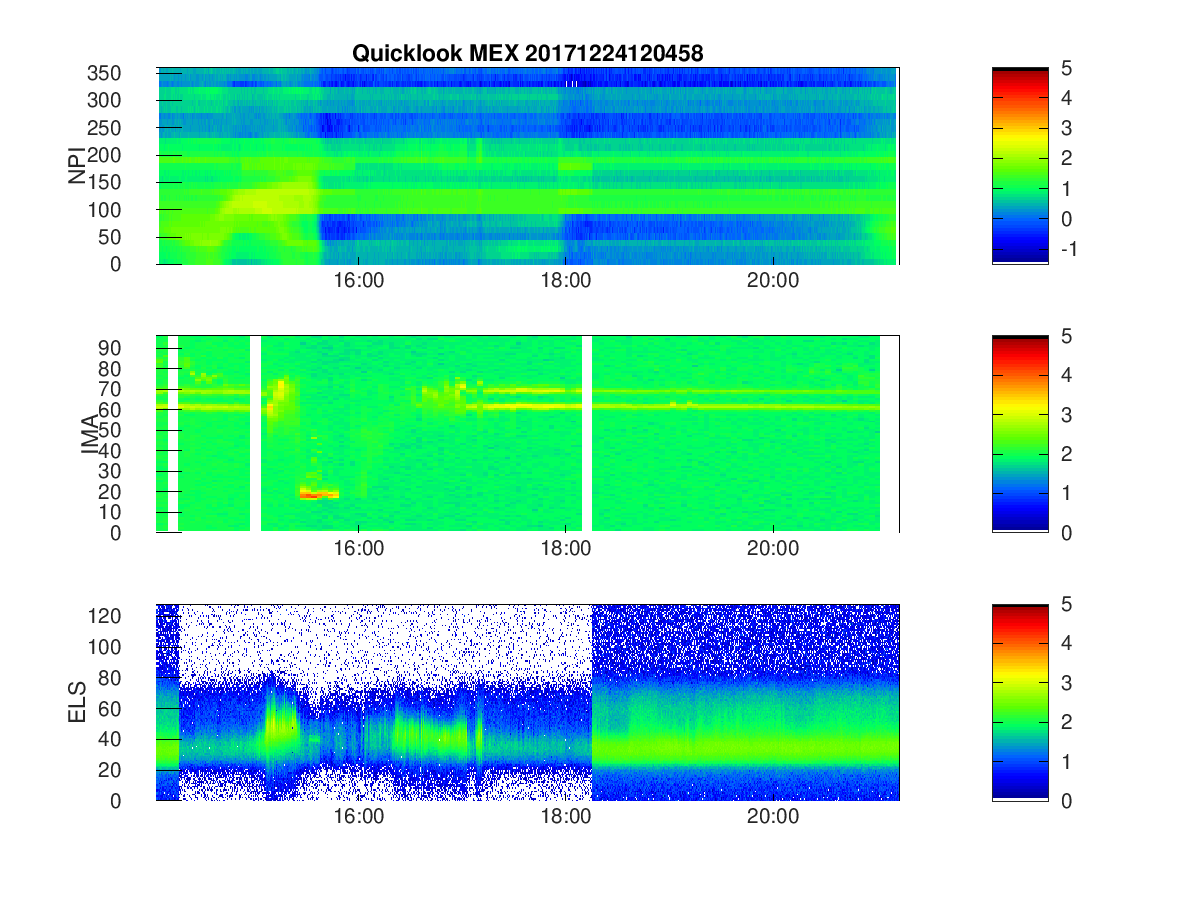This screenshot has height=900, width=1200.
Task: Click the 18:00 label under NPI plot
Action: (565, 280)
